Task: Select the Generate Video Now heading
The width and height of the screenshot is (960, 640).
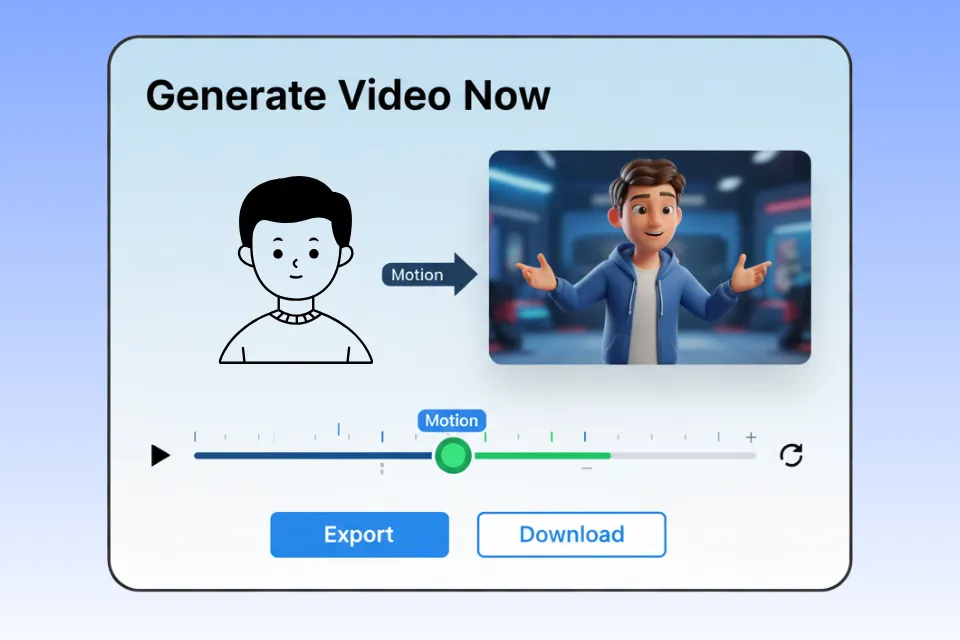Action: click(347, 95)
